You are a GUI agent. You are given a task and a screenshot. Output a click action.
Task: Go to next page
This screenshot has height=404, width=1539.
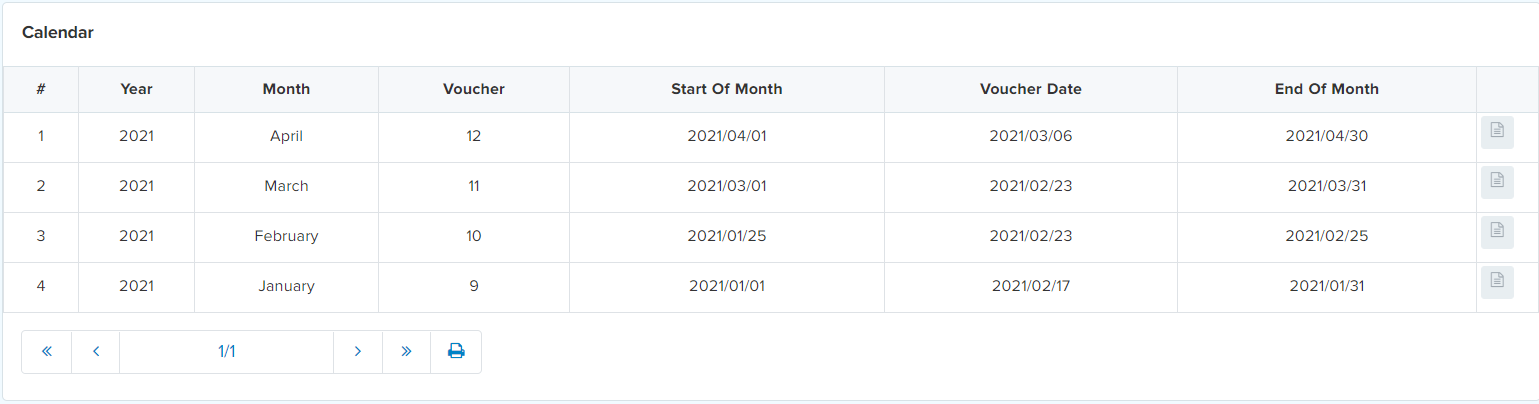(358, 352)
